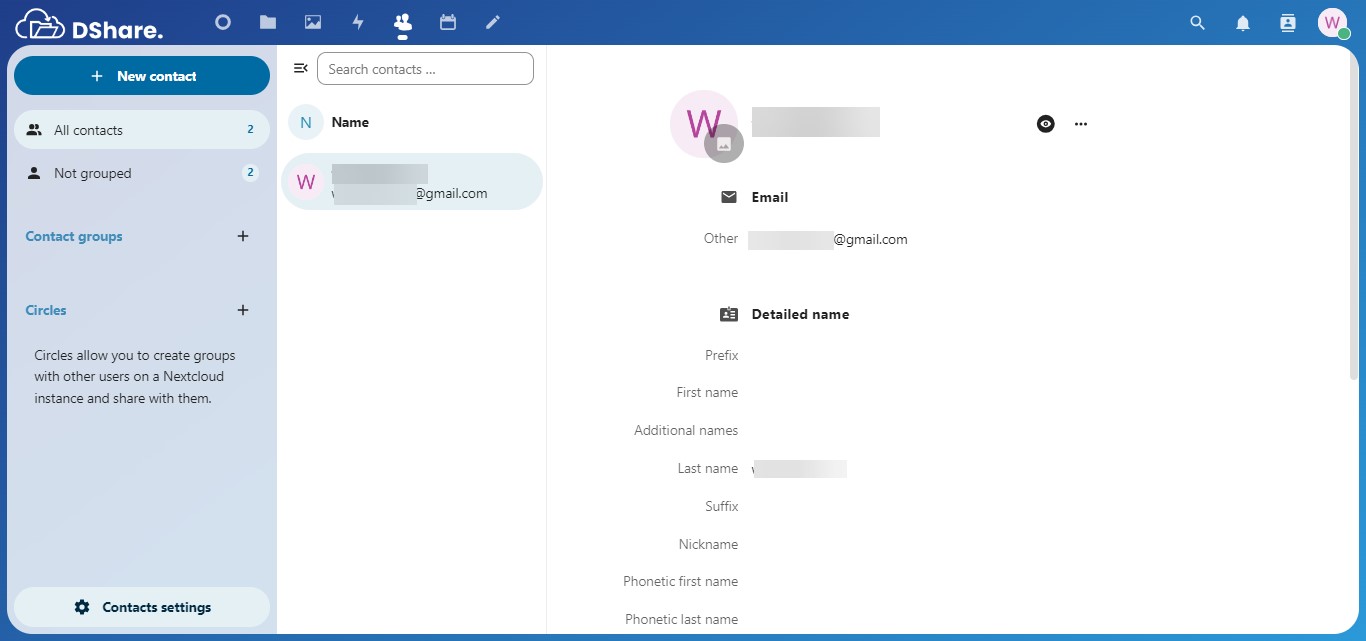Image resolution: width=1366 pixels, height=641 pixels.
Task: Open the Calendar app icon
Action: click(x=448, y=22)
